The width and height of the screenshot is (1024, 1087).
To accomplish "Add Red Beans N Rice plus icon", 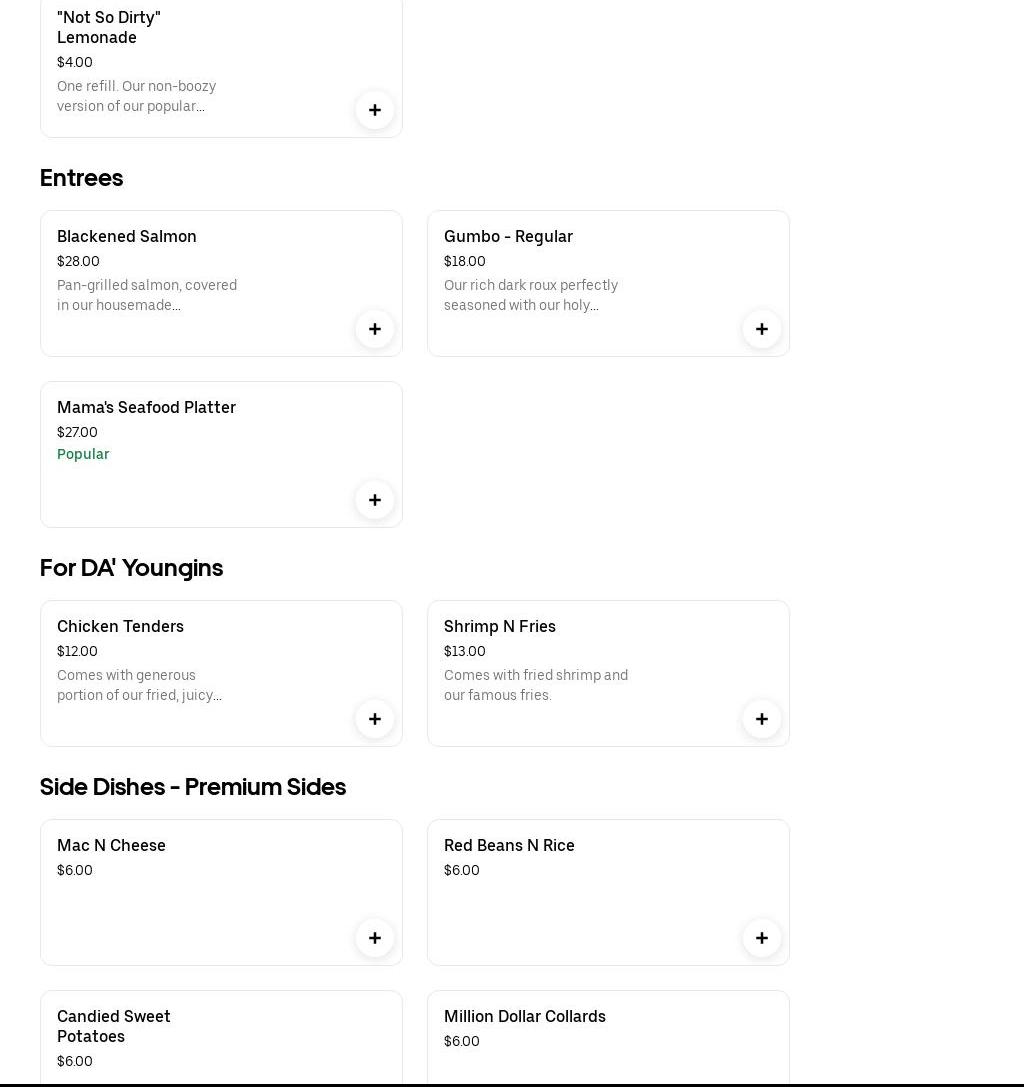I will (762, 938).
